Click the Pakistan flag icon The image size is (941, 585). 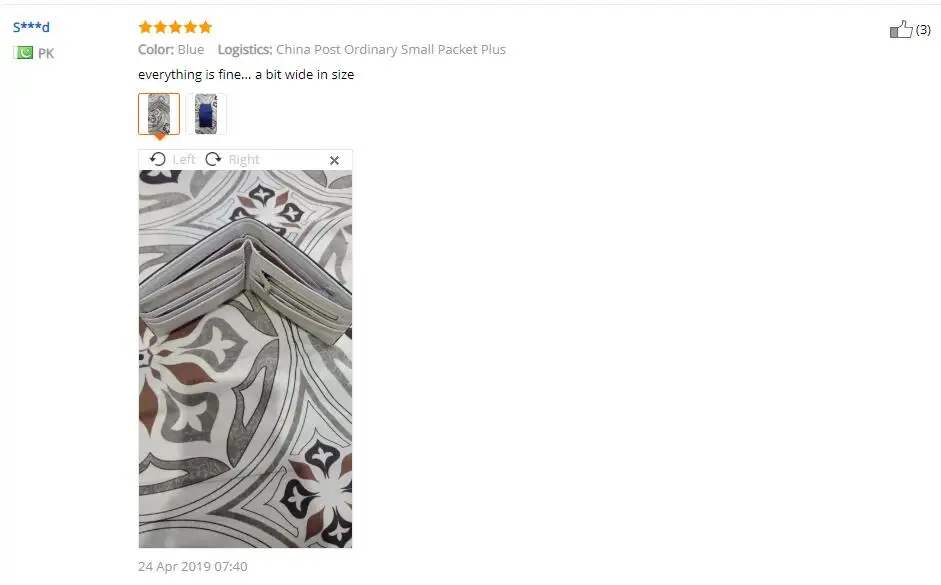pos(23,53)
